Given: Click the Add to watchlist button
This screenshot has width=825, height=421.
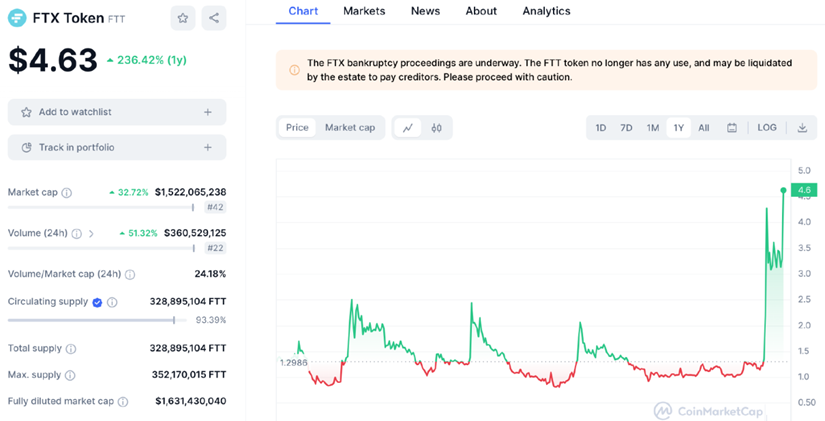Looking at the screenshot, I should click(x=117, y=112).
